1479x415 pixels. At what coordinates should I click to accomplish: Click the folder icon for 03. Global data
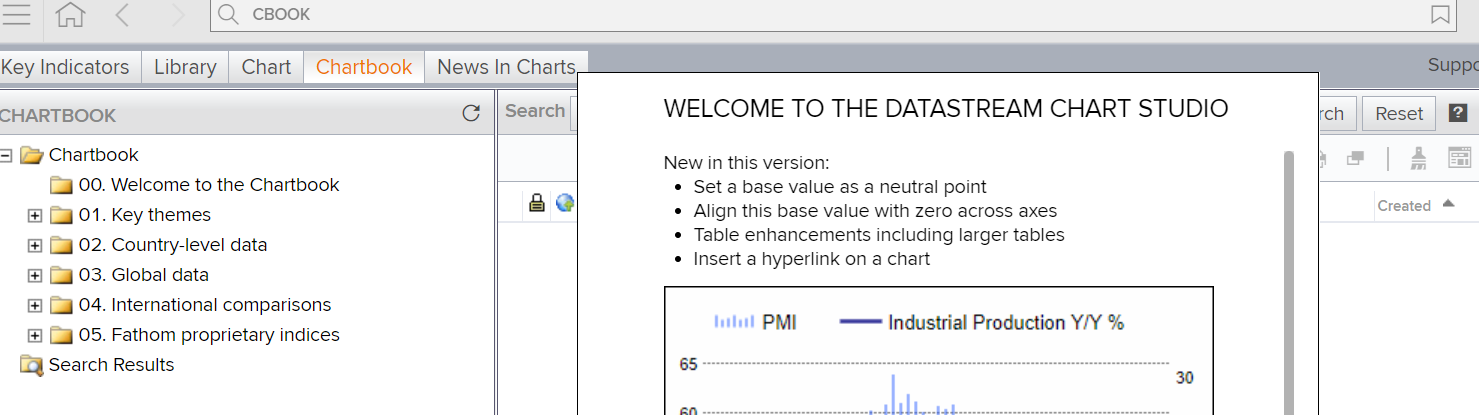coord(62,275)
